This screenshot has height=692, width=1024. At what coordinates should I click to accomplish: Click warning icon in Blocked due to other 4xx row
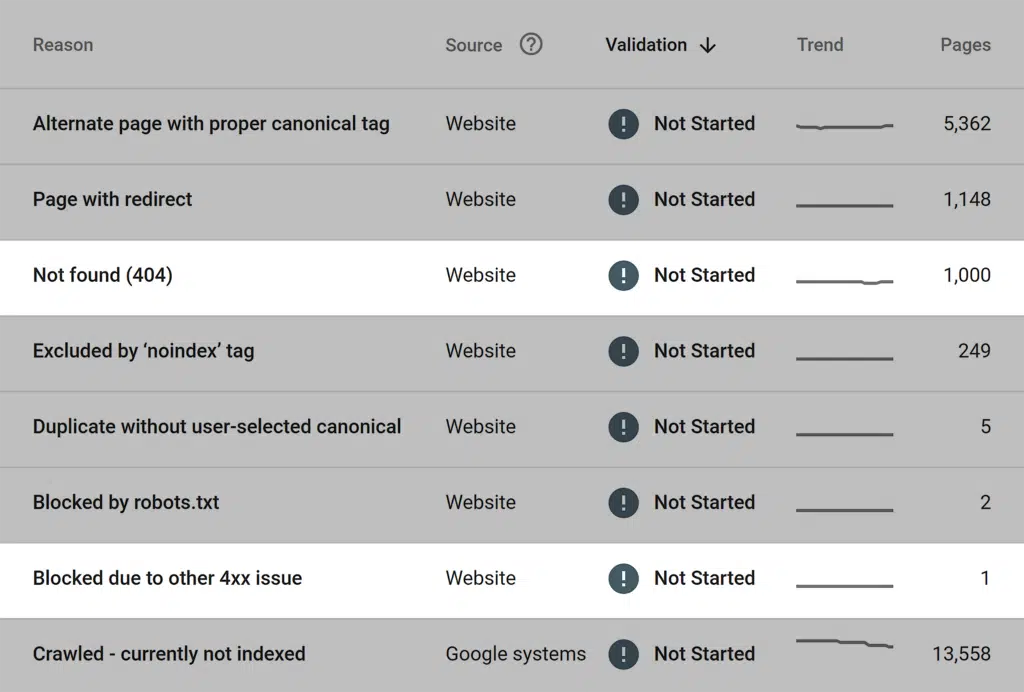coord(623,578)
